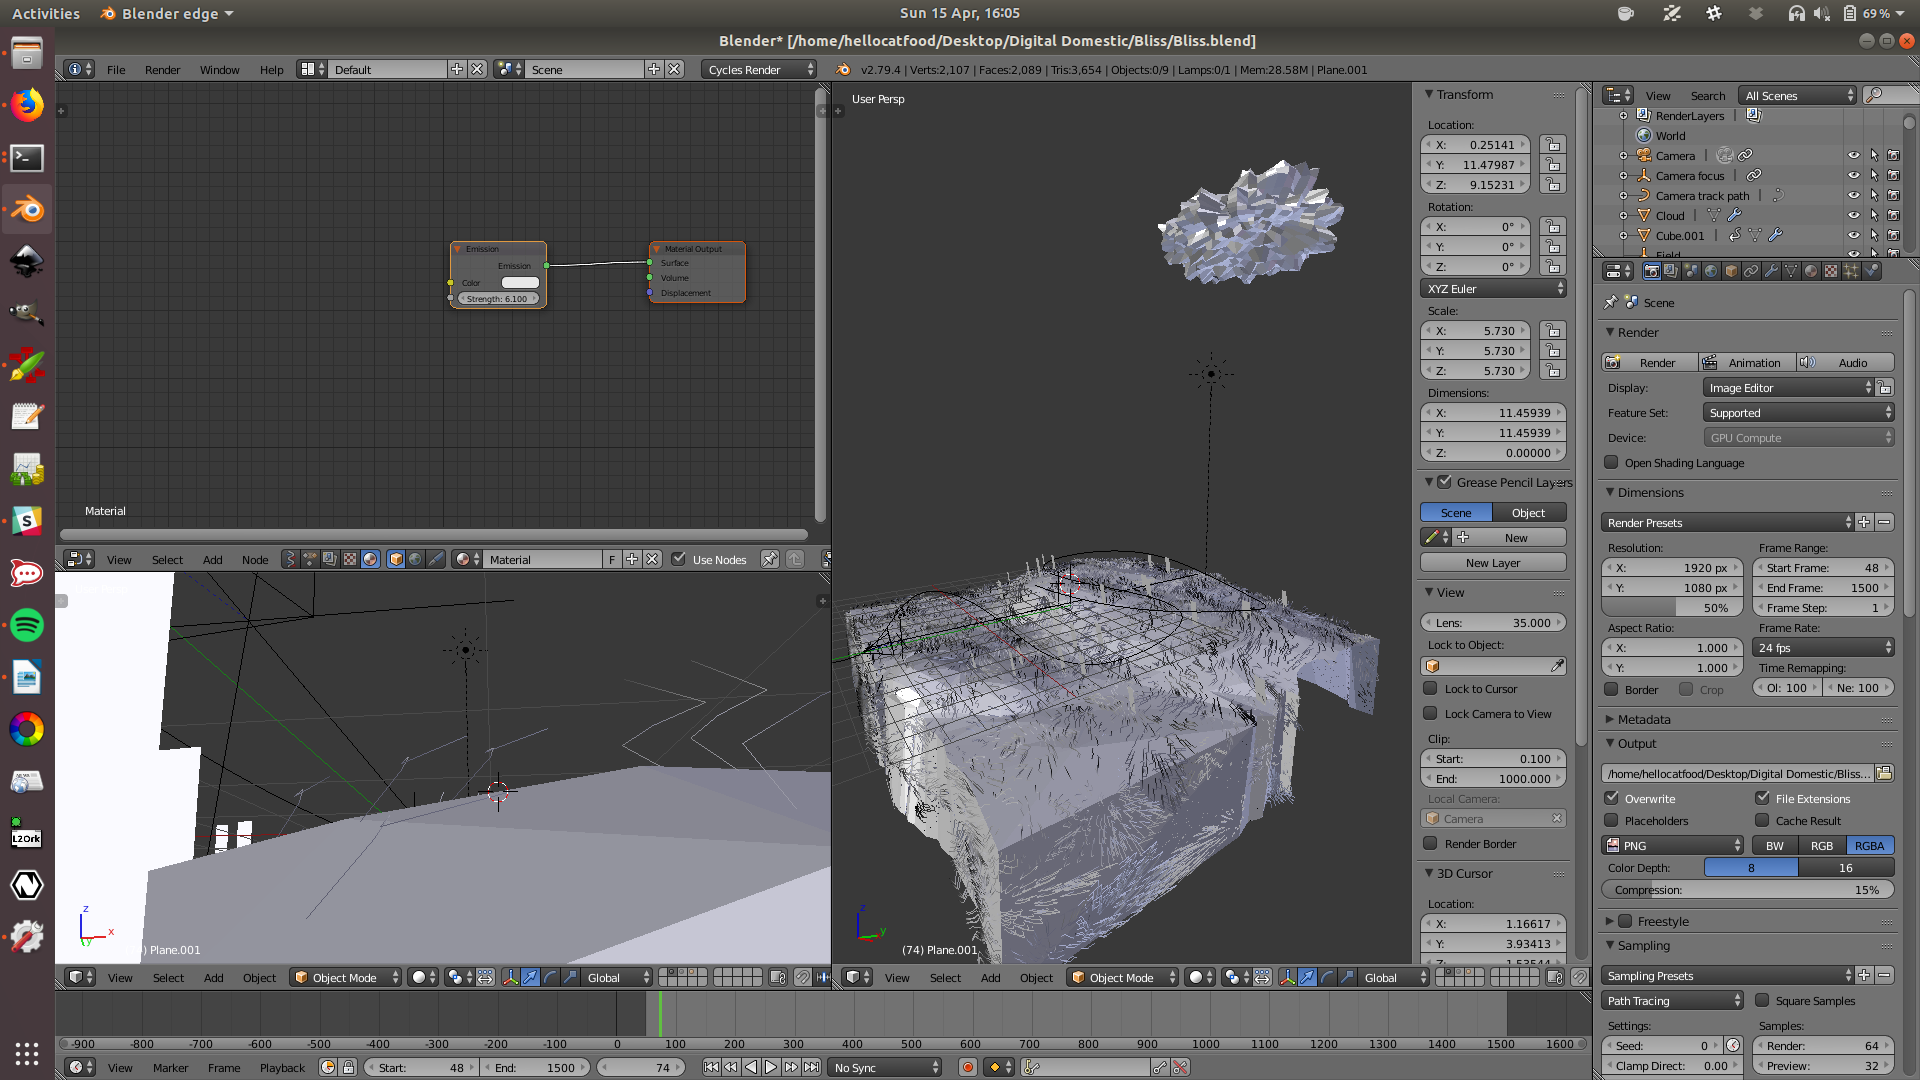
Task: Jump to first frame in timeline
Action: click(711, 1067)
